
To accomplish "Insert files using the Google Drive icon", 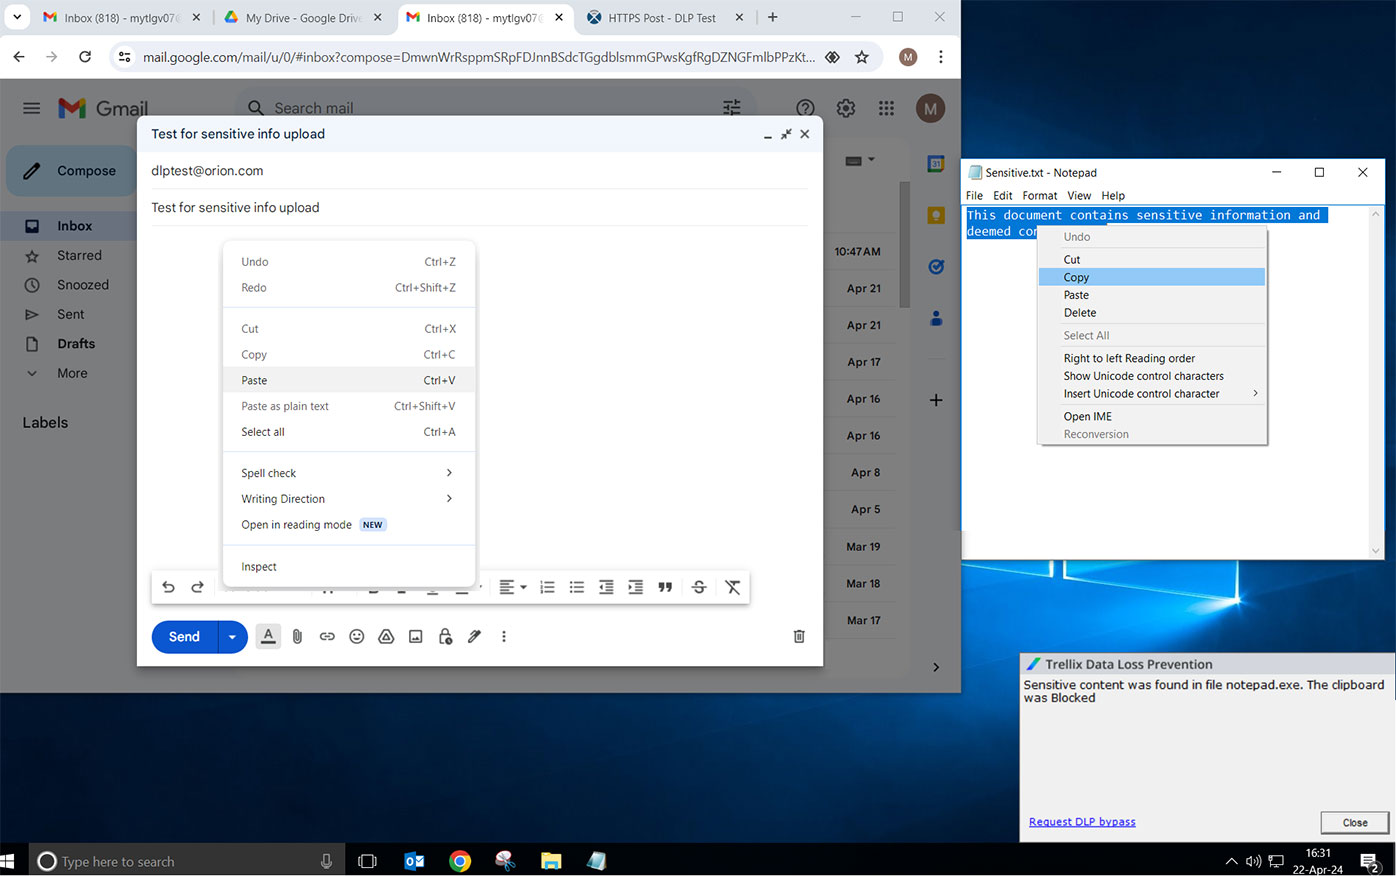I will point(386,636).
